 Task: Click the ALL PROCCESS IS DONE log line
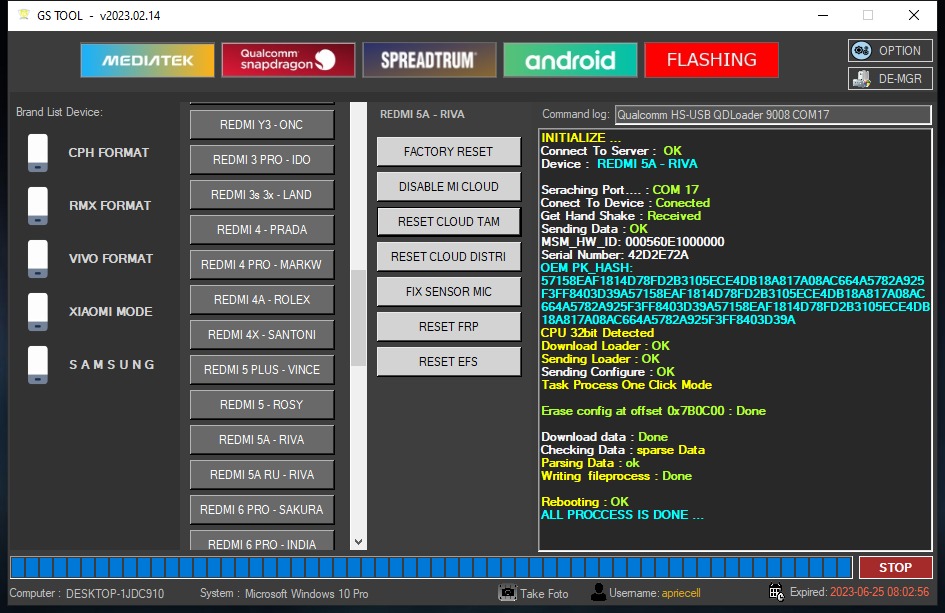622,515
